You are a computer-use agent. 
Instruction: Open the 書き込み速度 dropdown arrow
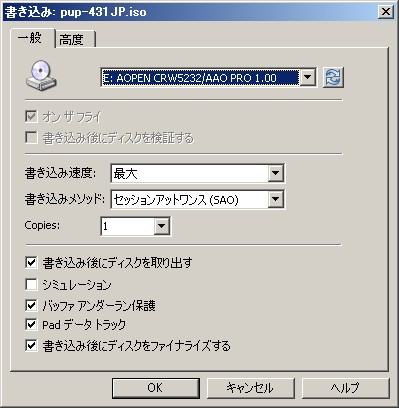click(x=275, y=173)
